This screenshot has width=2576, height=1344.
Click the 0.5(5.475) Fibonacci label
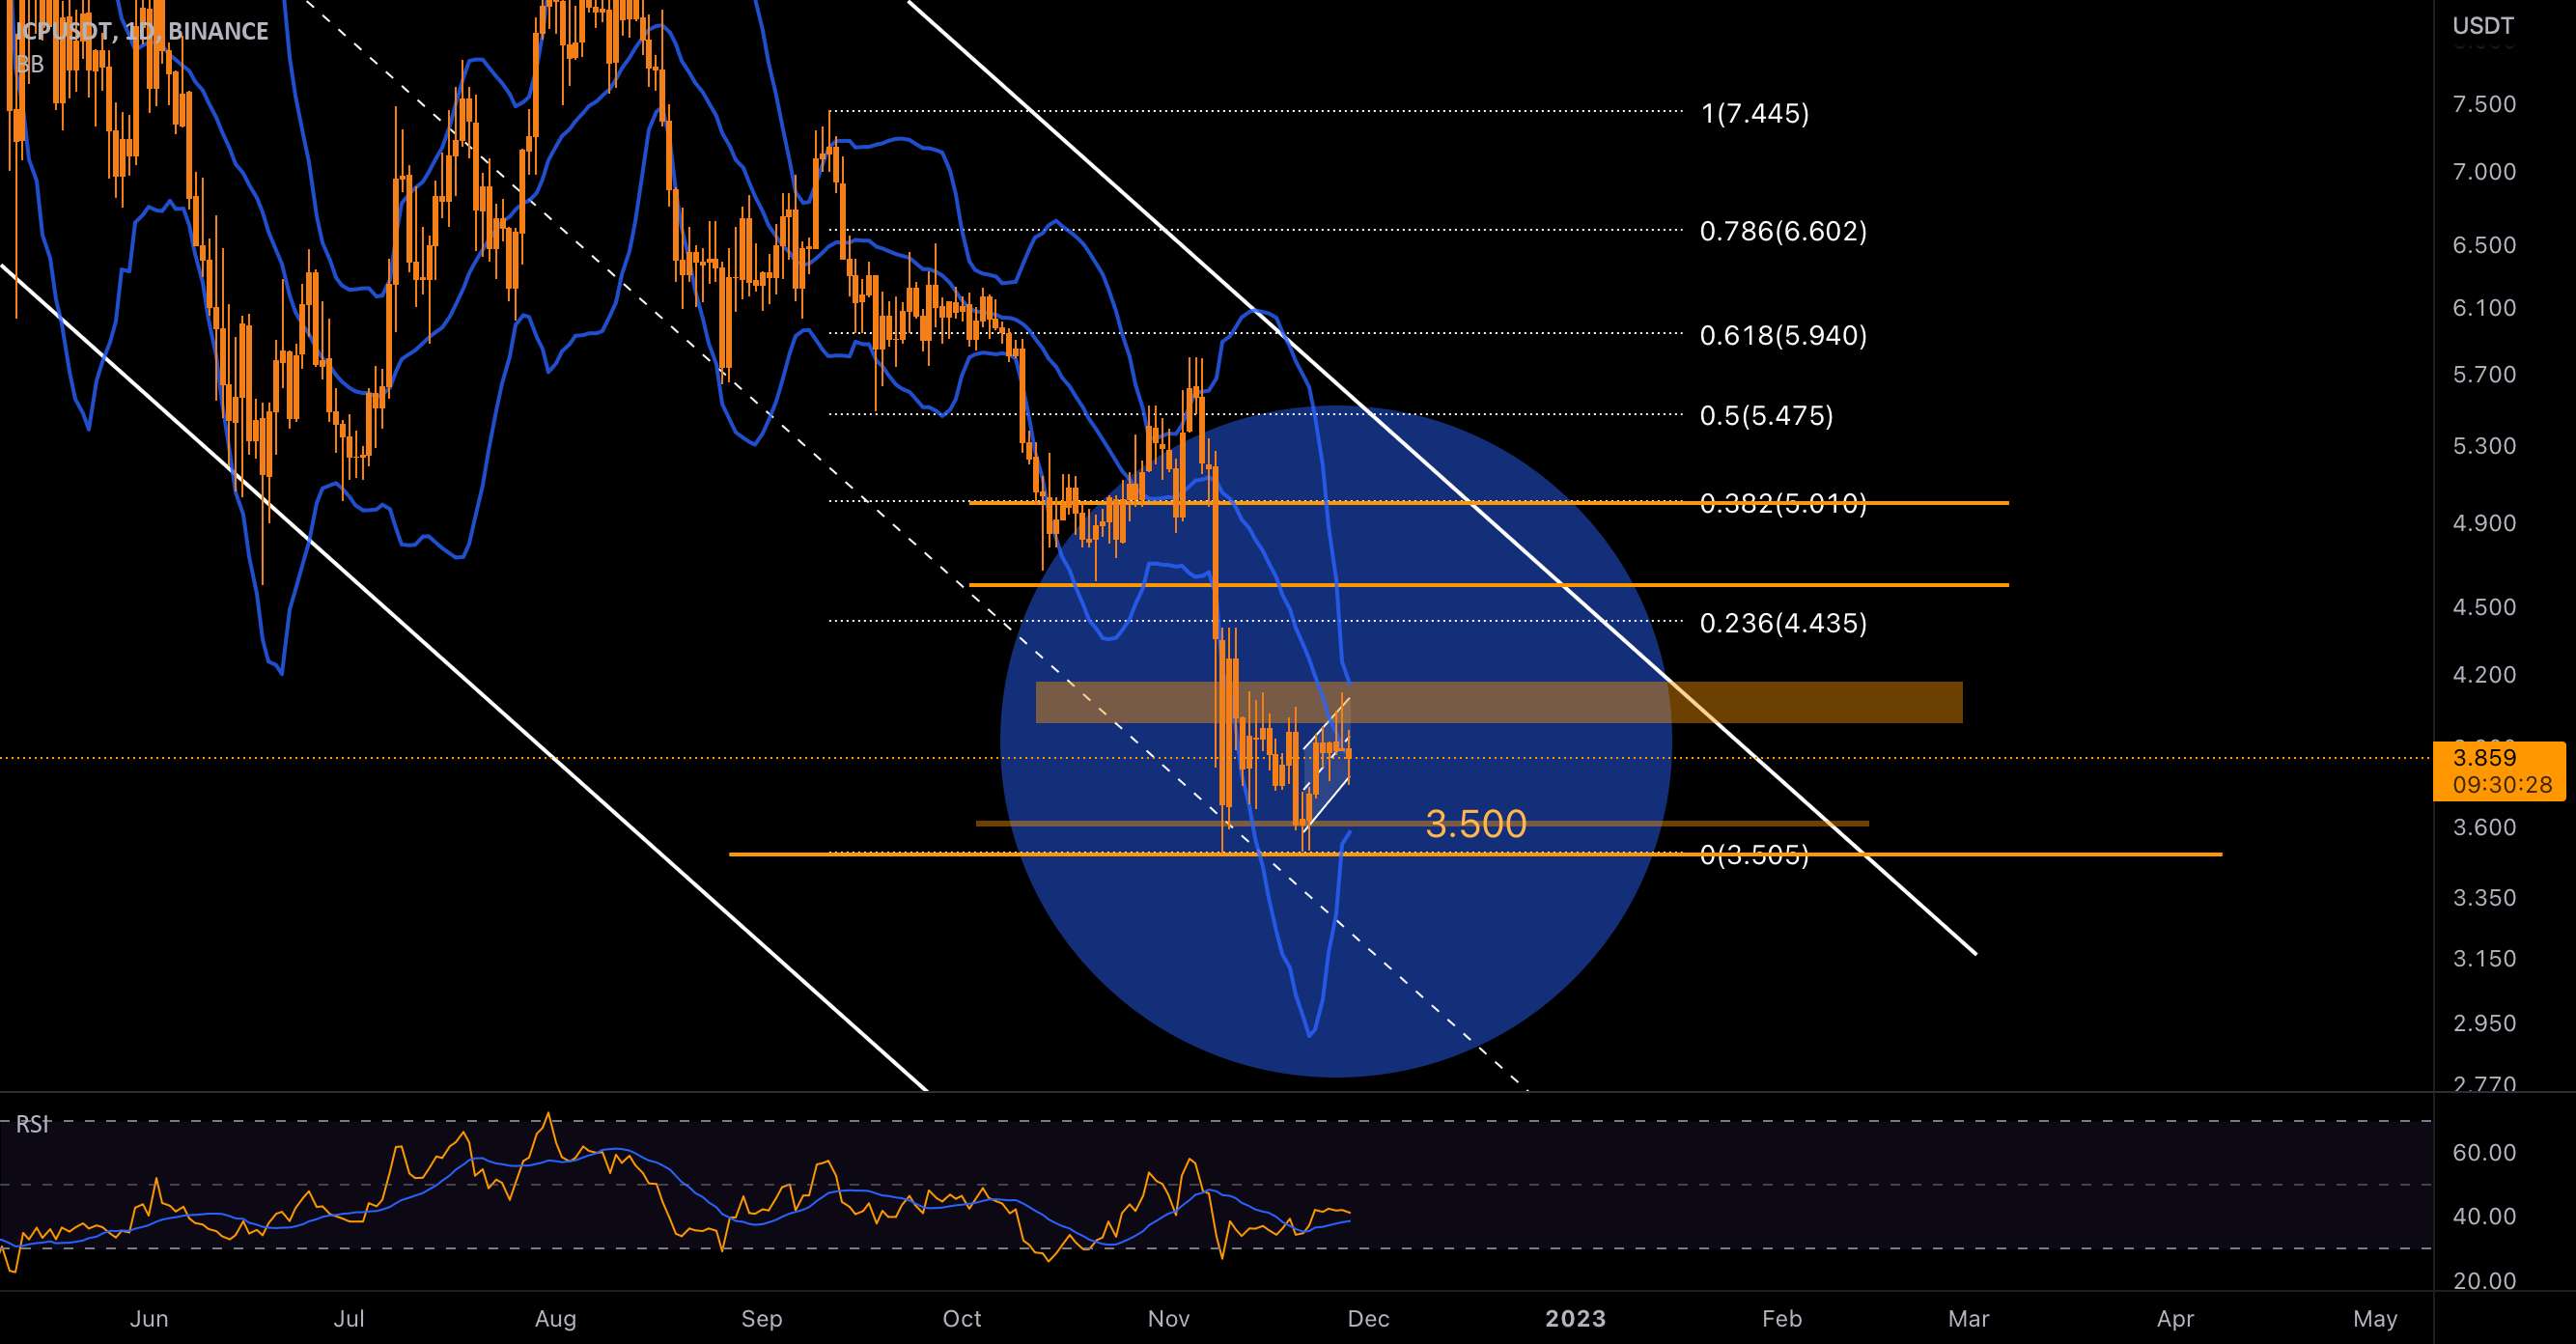(1766, 415)
